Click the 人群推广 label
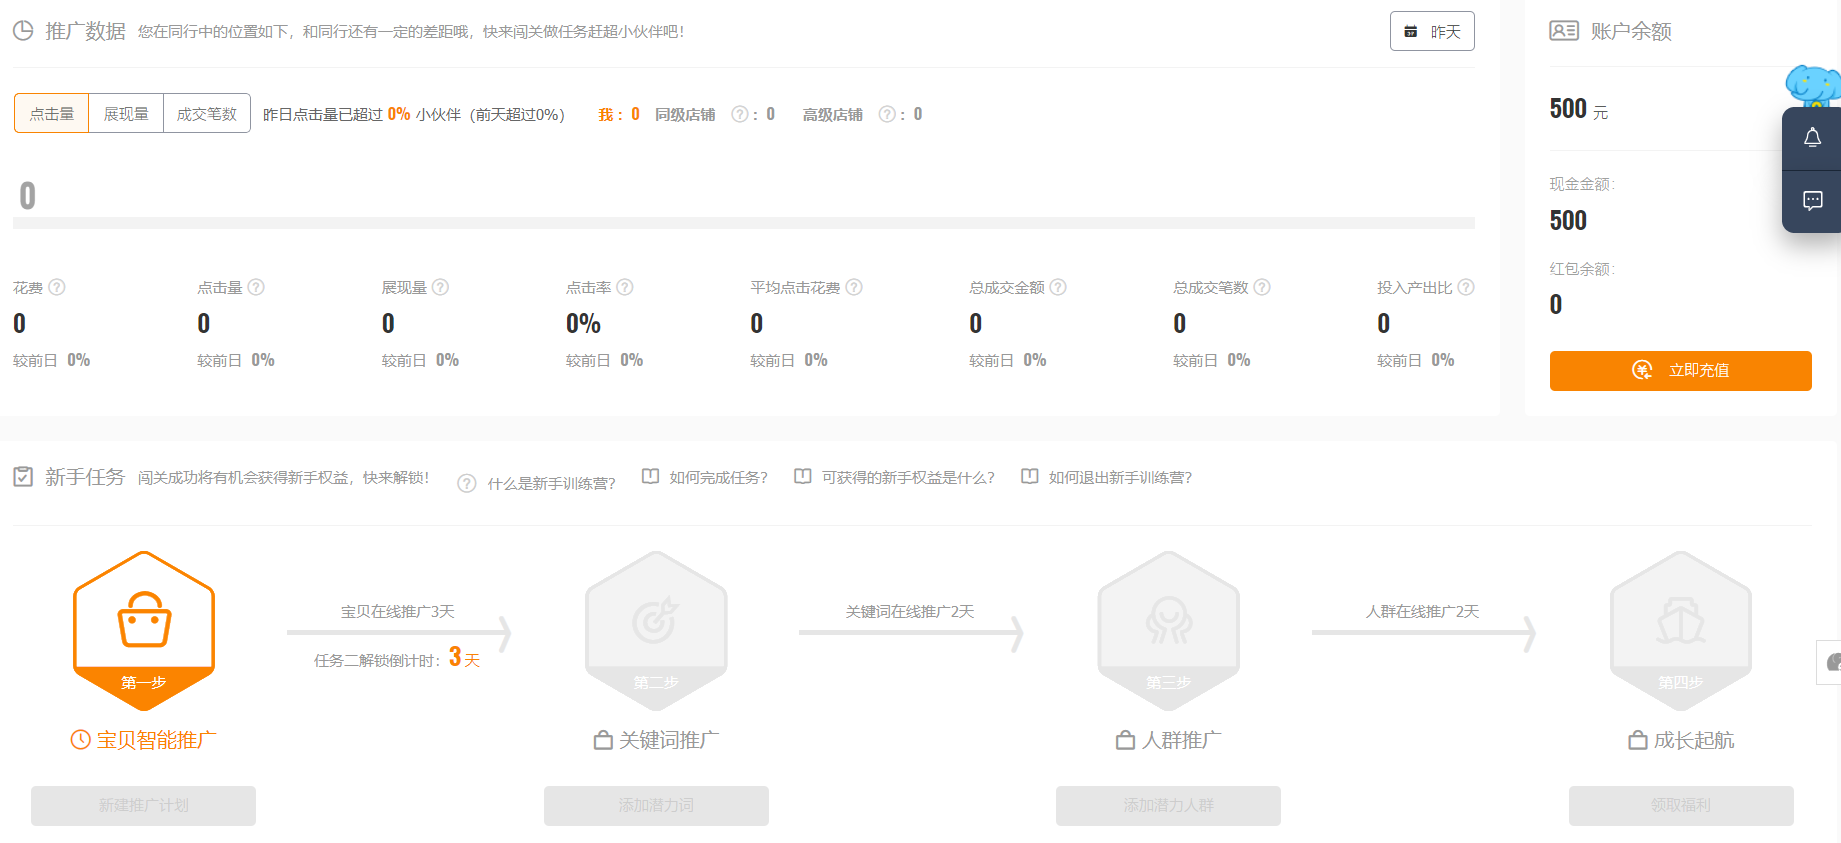This screenshot has height=843, width=1841. pos(1182,740)
